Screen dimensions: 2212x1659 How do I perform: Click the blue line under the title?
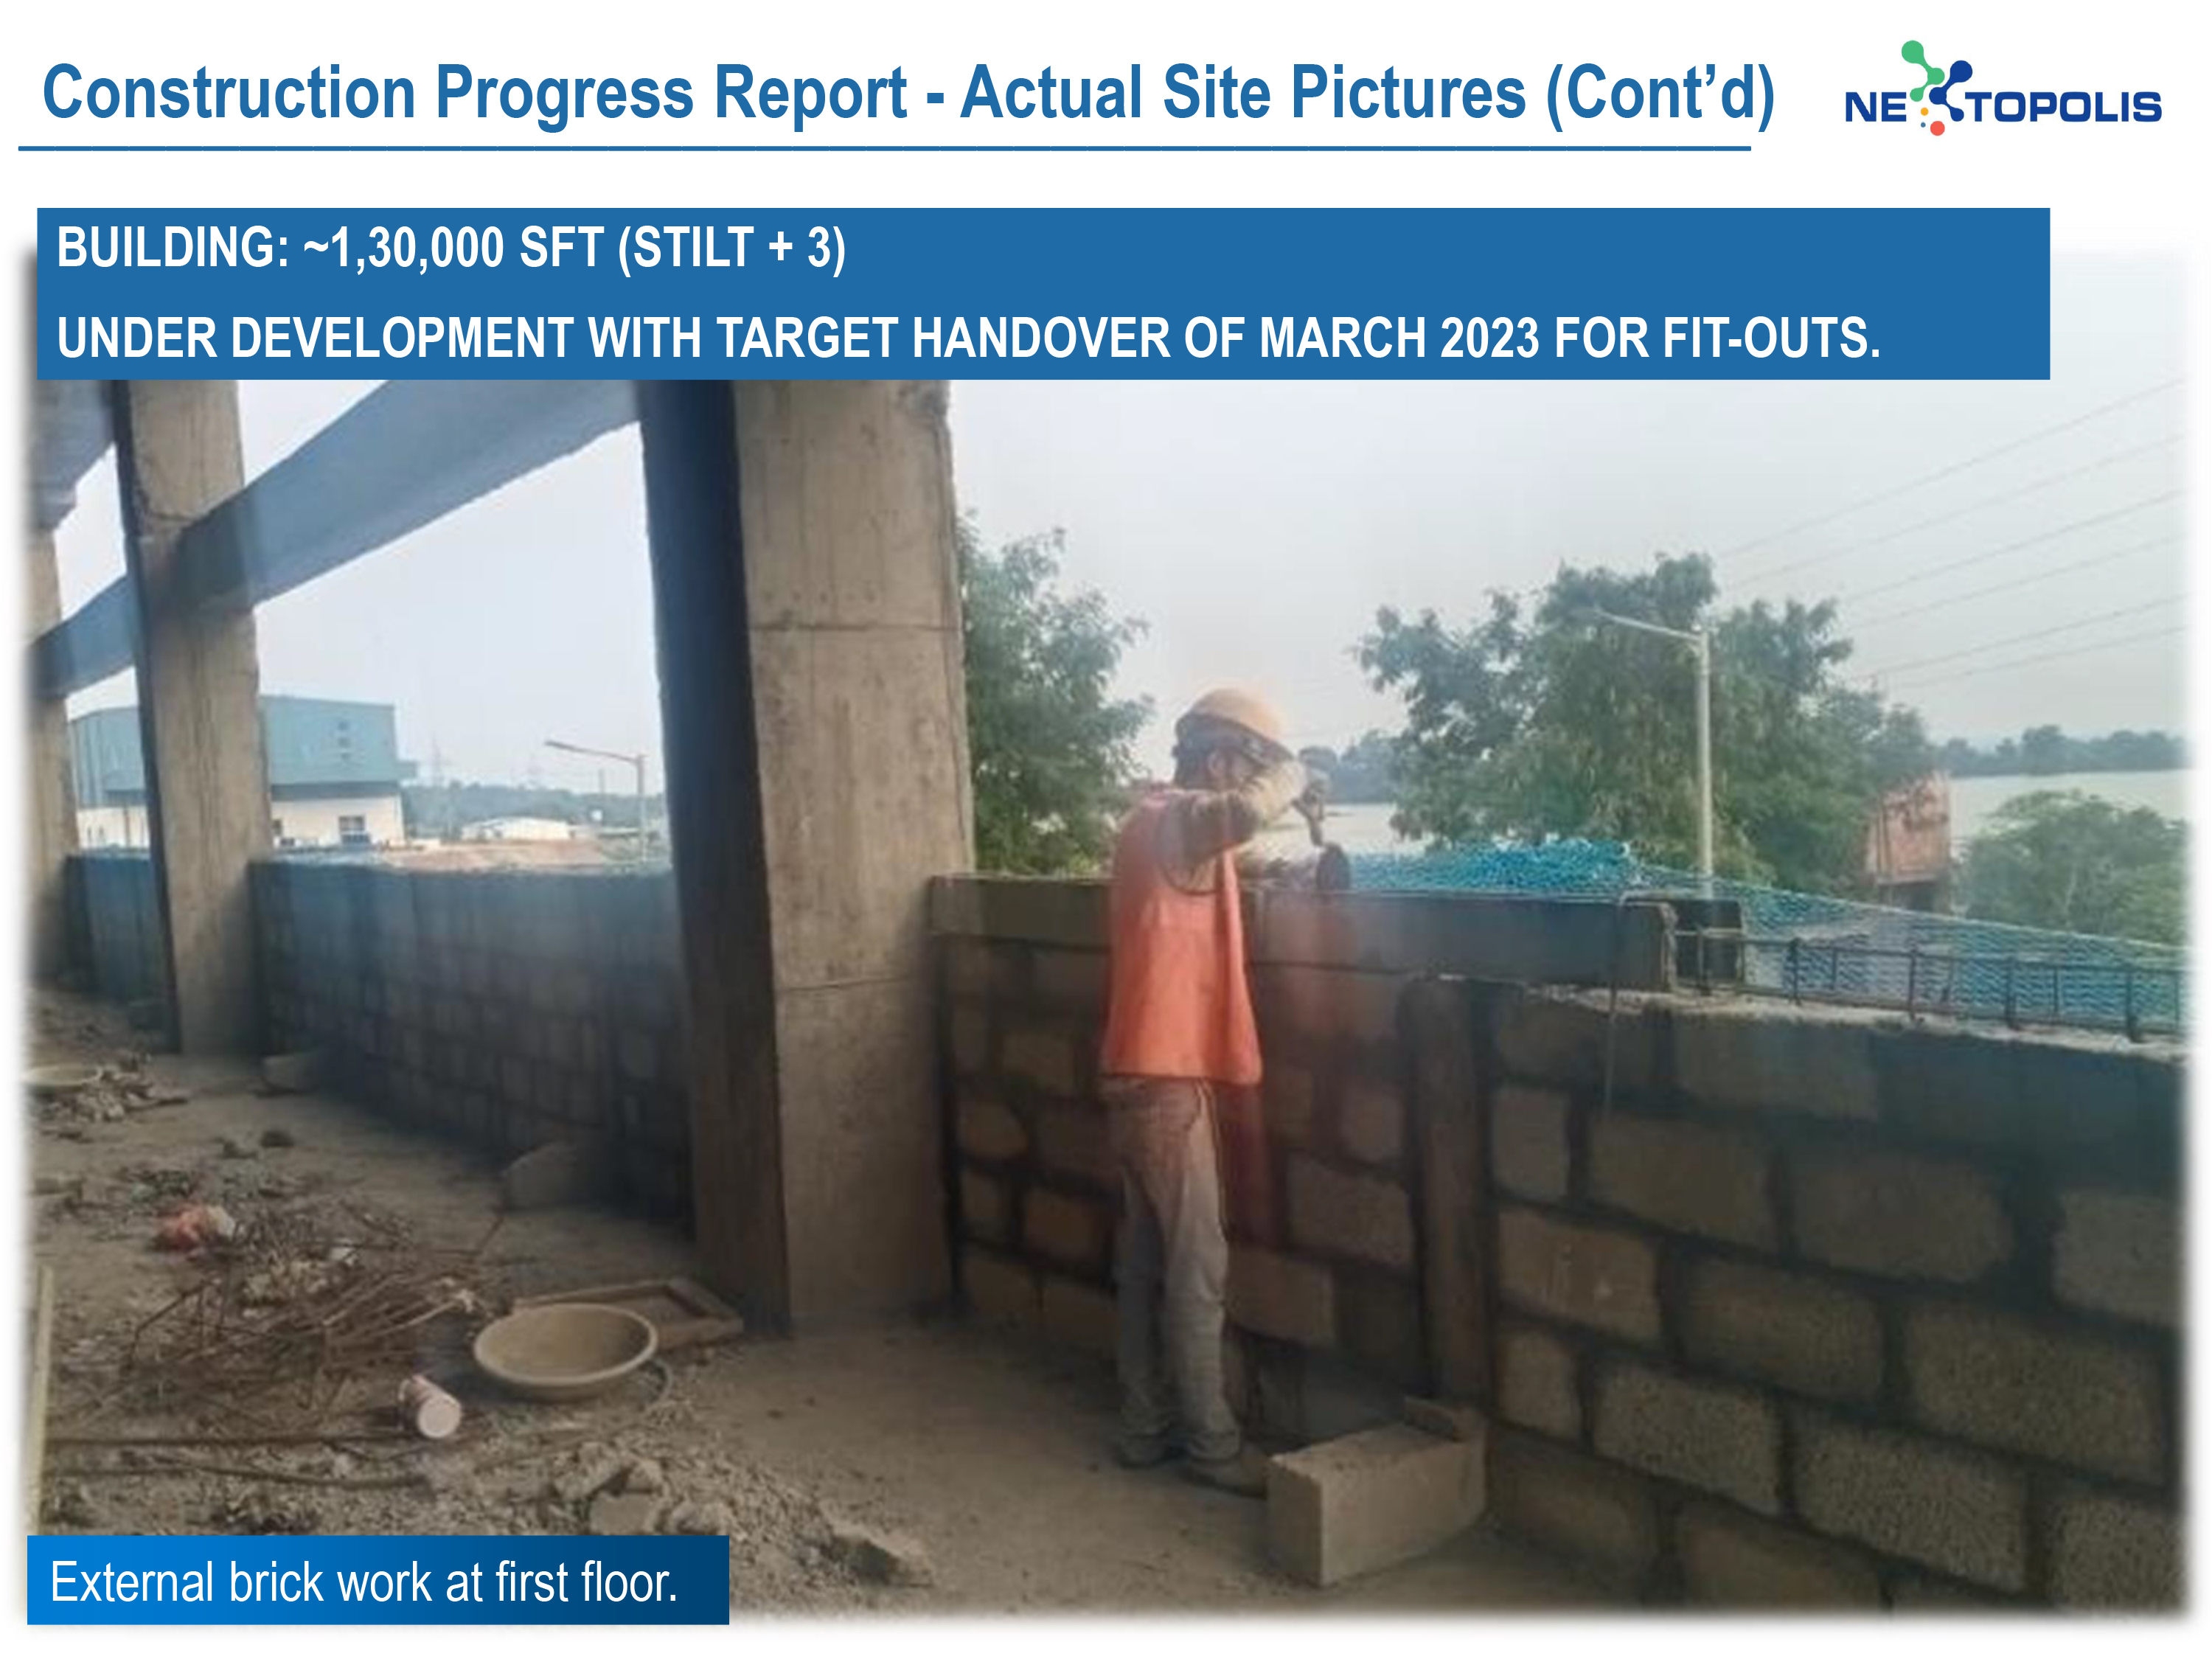point(884,149)
